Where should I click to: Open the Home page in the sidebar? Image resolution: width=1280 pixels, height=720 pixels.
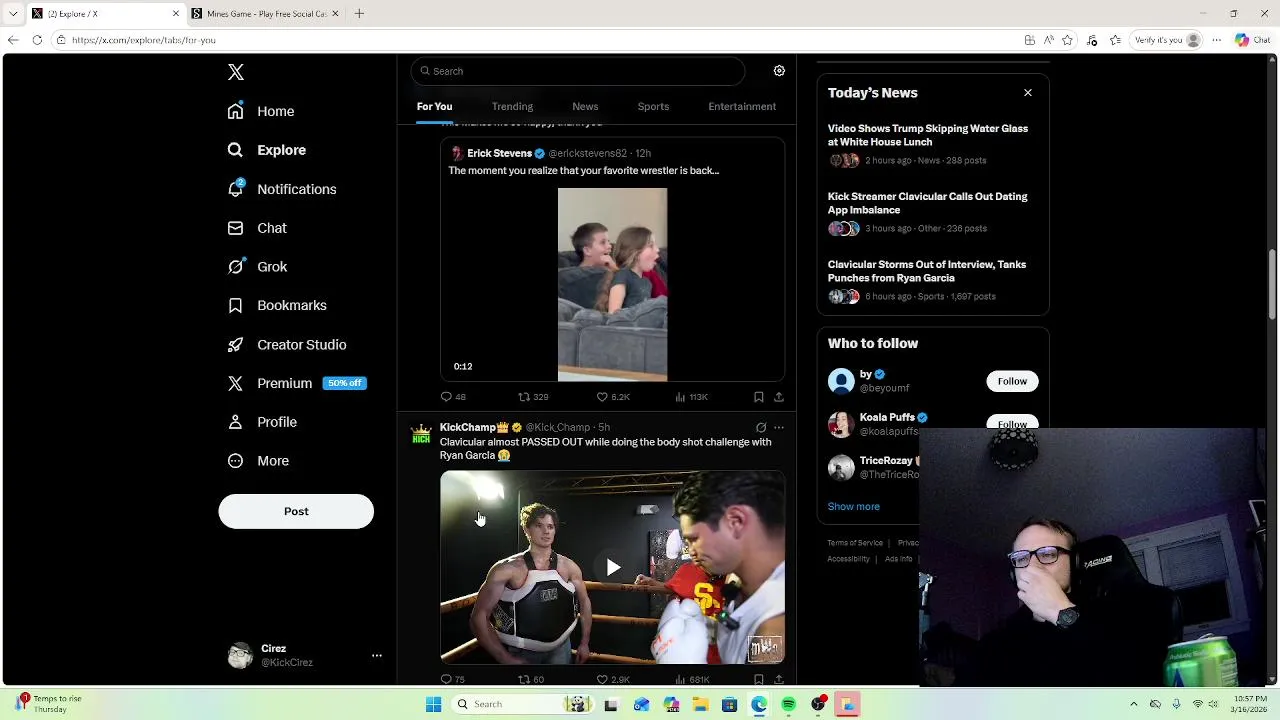point(261,111)
